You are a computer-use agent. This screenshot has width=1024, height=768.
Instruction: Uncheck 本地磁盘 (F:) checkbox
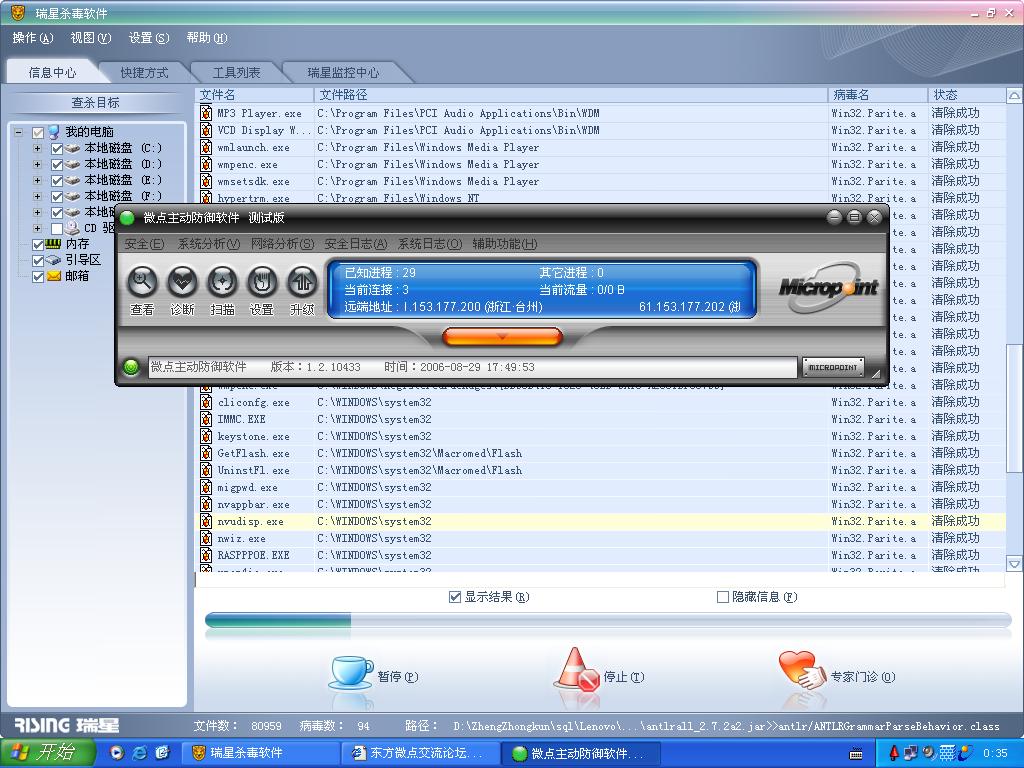coord(57,197)
